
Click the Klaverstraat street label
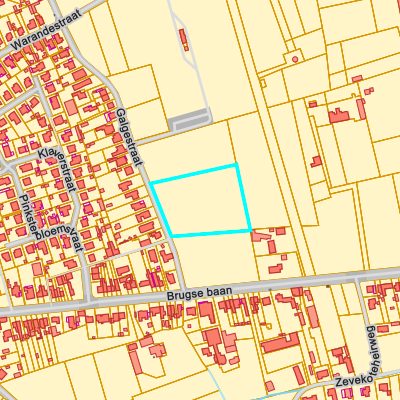click(57, 170)
